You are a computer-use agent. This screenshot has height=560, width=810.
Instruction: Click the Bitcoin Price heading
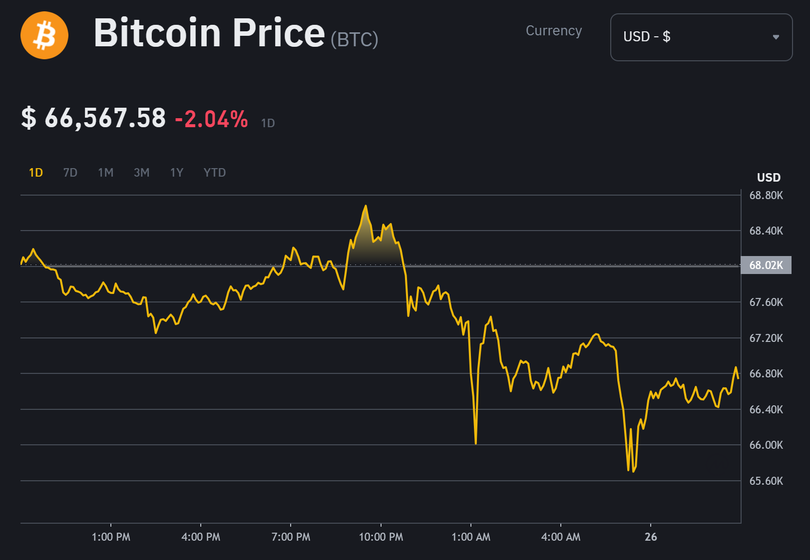208,35
